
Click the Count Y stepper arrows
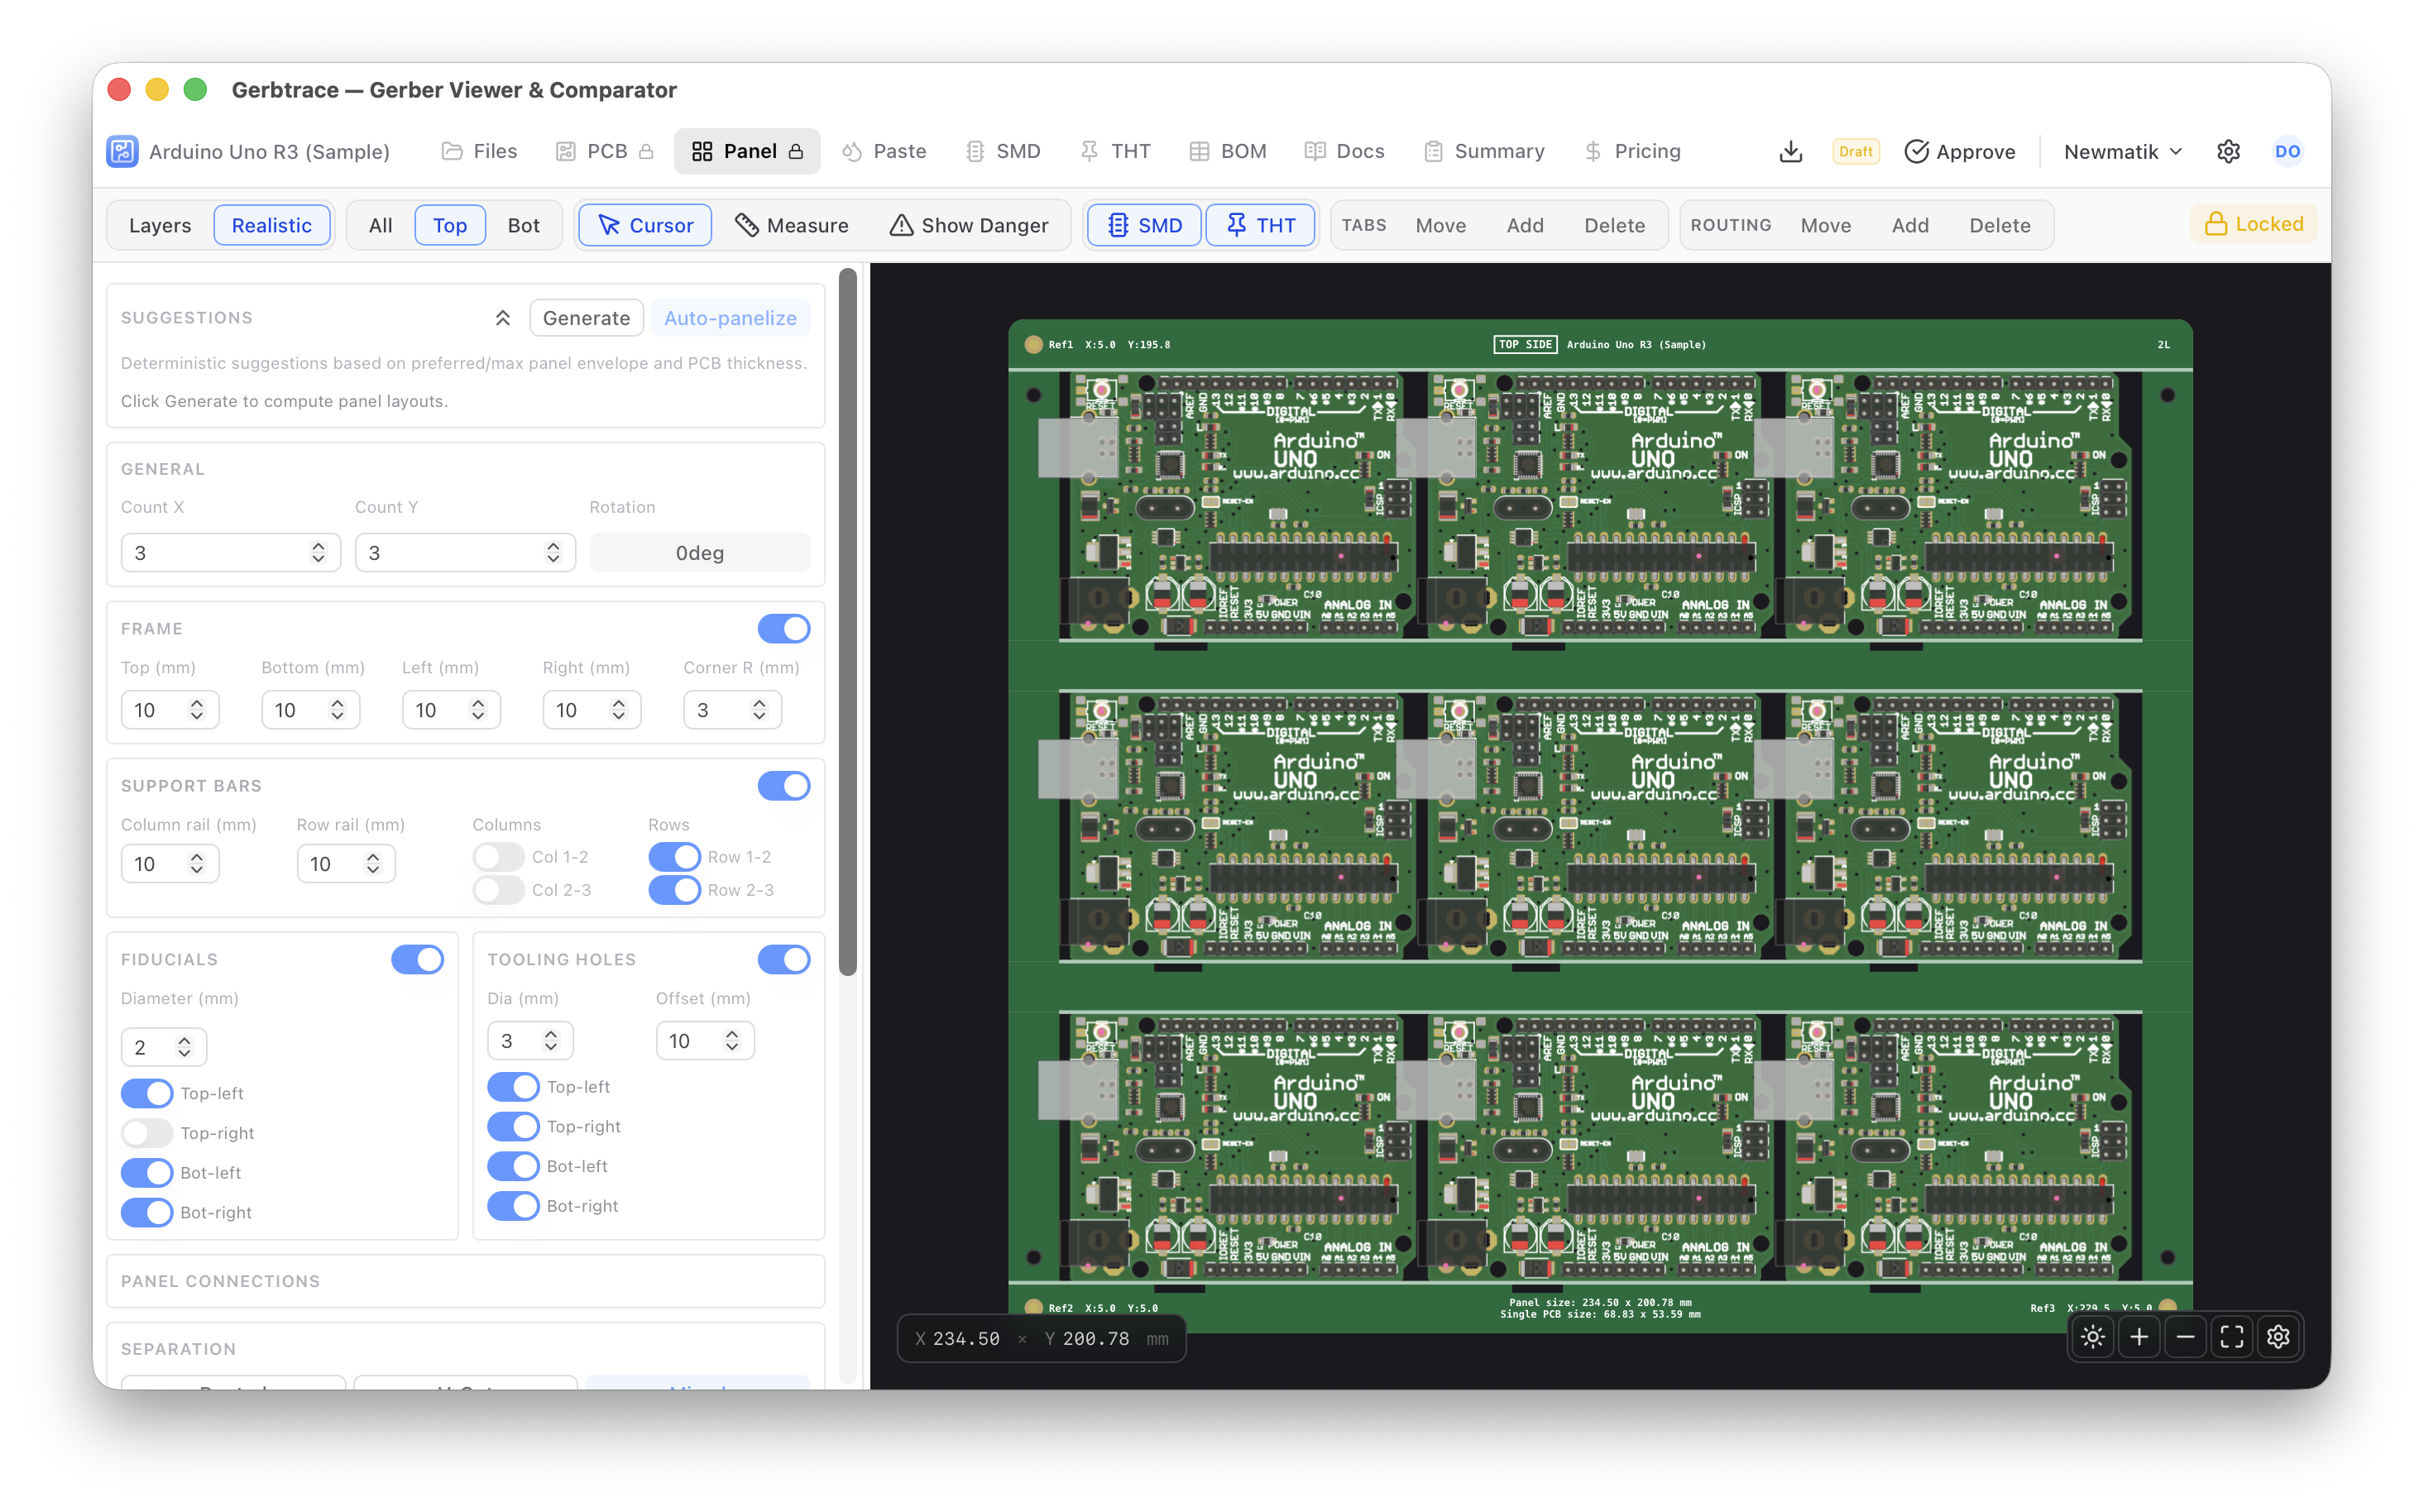point(553,553)
